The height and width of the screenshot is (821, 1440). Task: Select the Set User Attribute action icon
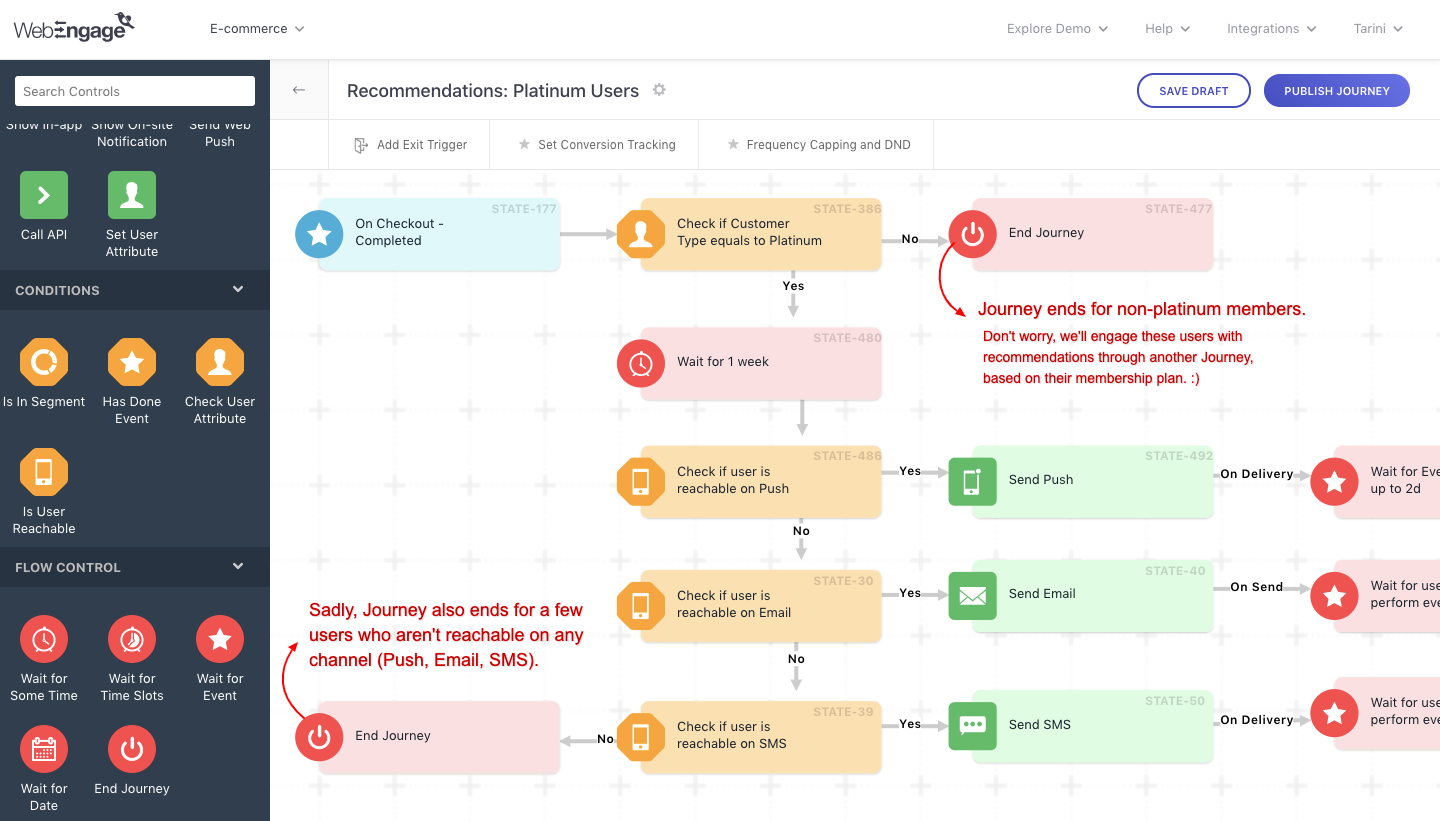click(x=132, y=195)
